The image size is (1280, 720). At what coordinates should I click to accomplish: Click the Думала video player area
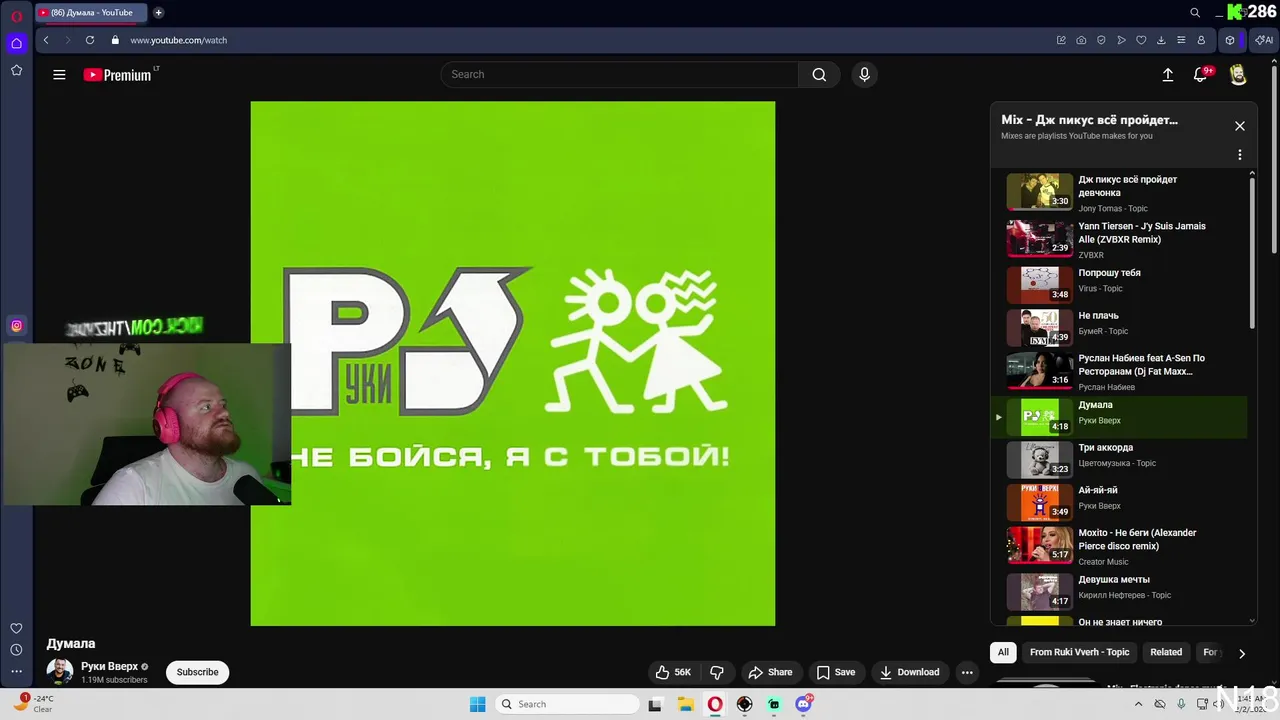513,364
